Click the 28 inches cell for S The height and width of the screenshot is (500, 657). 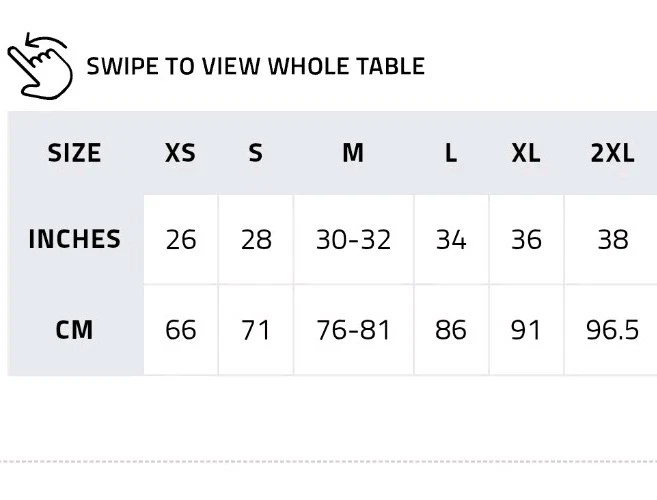[255, 240]
